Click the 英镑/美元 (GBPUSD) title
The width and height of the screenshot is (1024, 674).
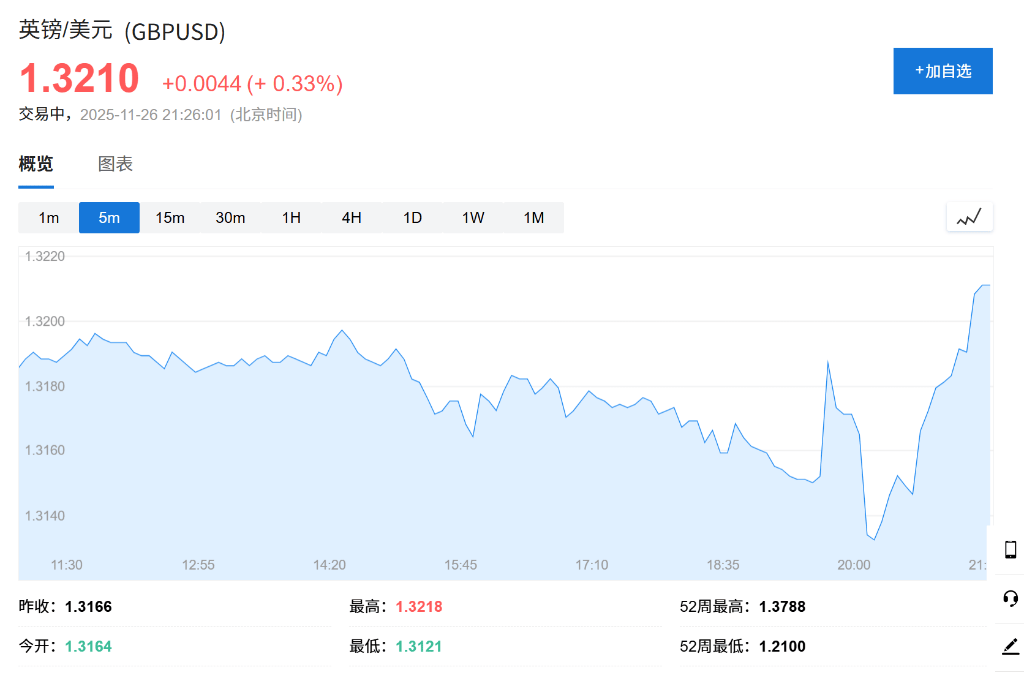122,31
